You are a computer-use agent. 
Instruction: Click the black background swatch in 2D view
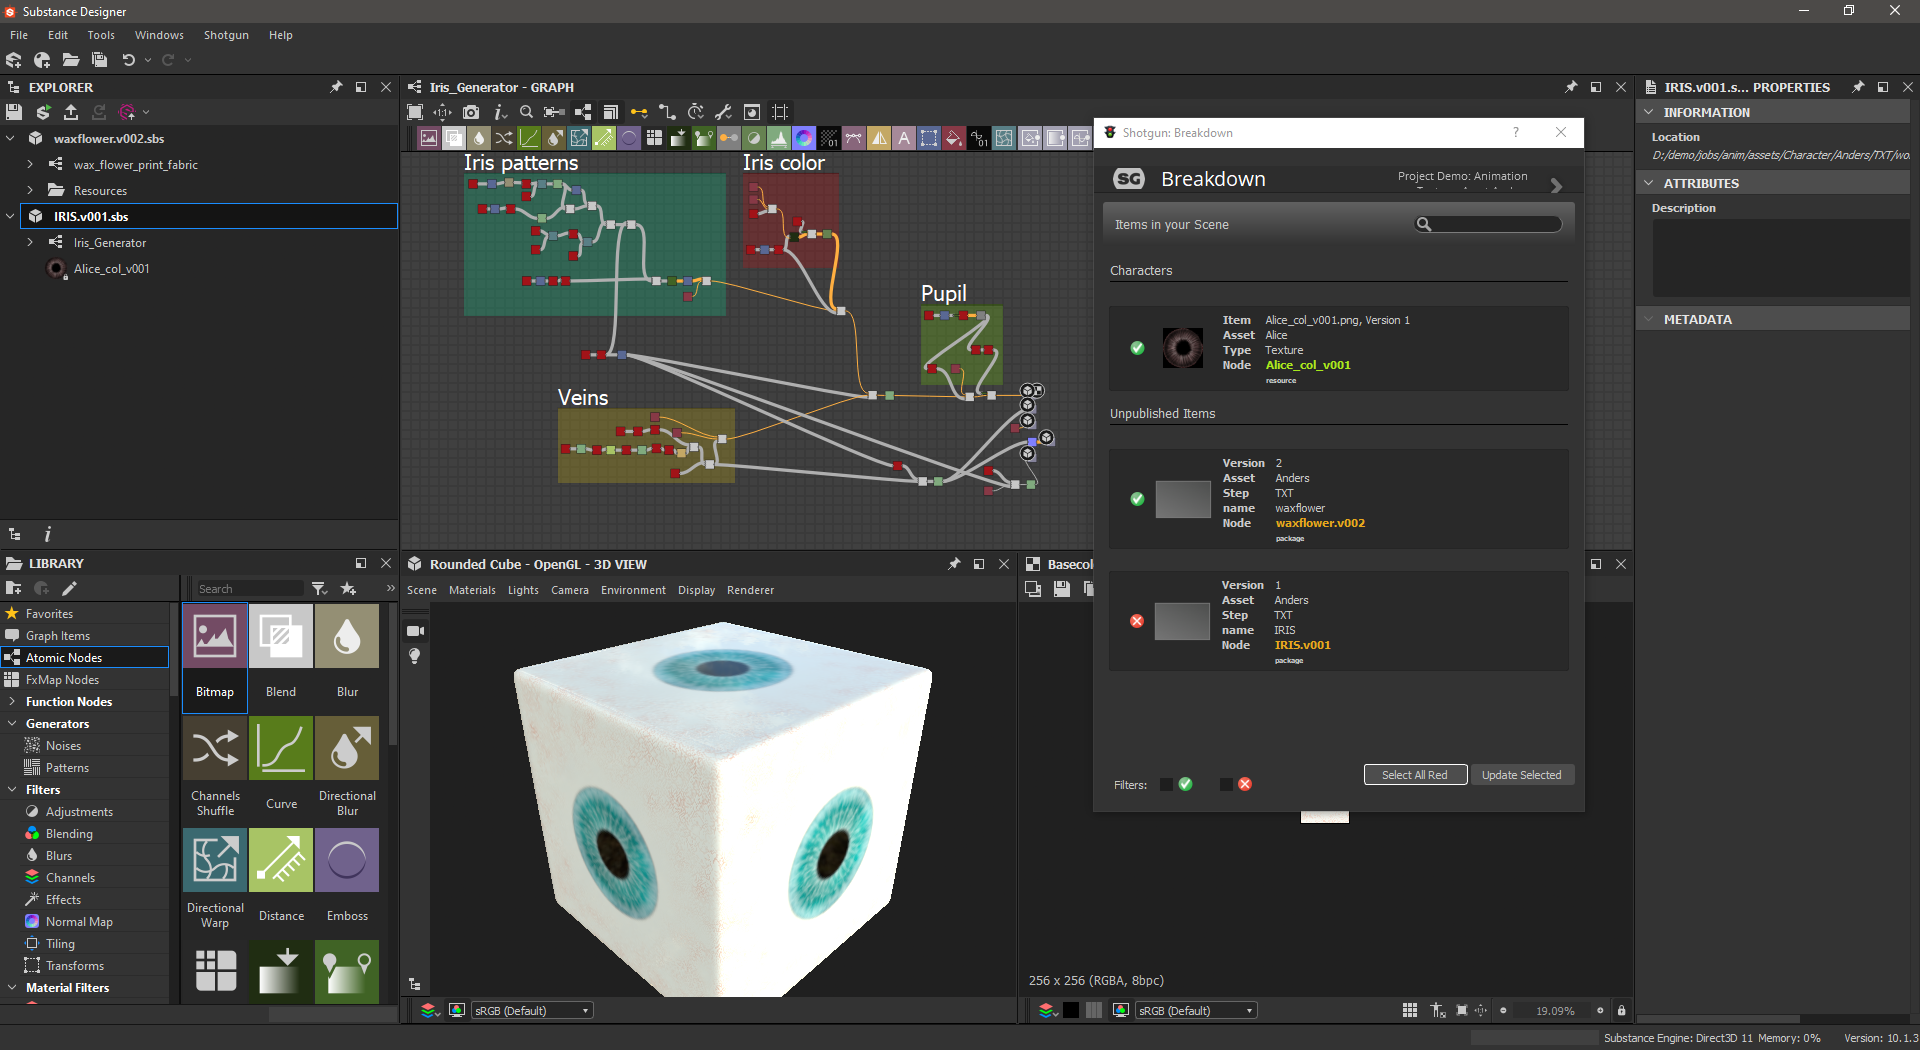click(x=1071, y=1011)
